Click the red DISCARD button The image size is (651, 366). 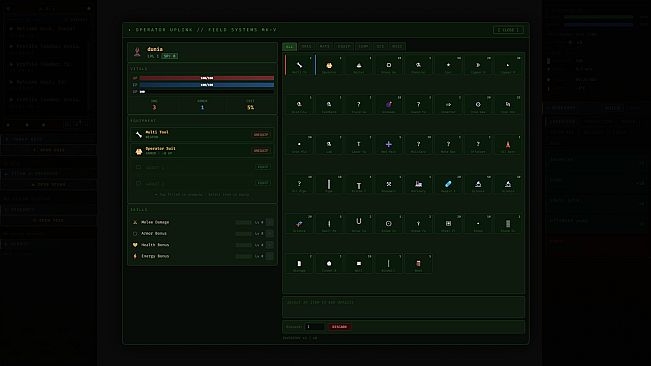point(340,327)
